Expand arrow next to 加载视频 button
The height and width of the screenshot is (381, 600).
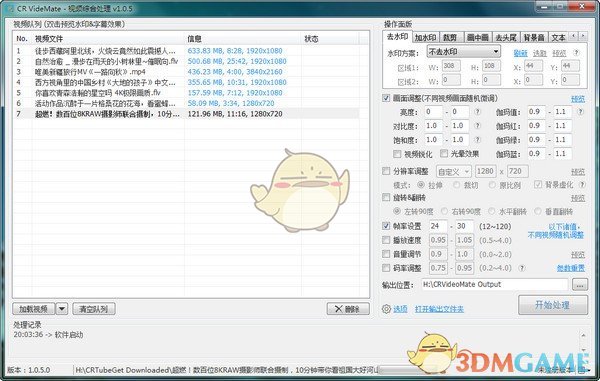pyautogui.click(x=62, y=309)
